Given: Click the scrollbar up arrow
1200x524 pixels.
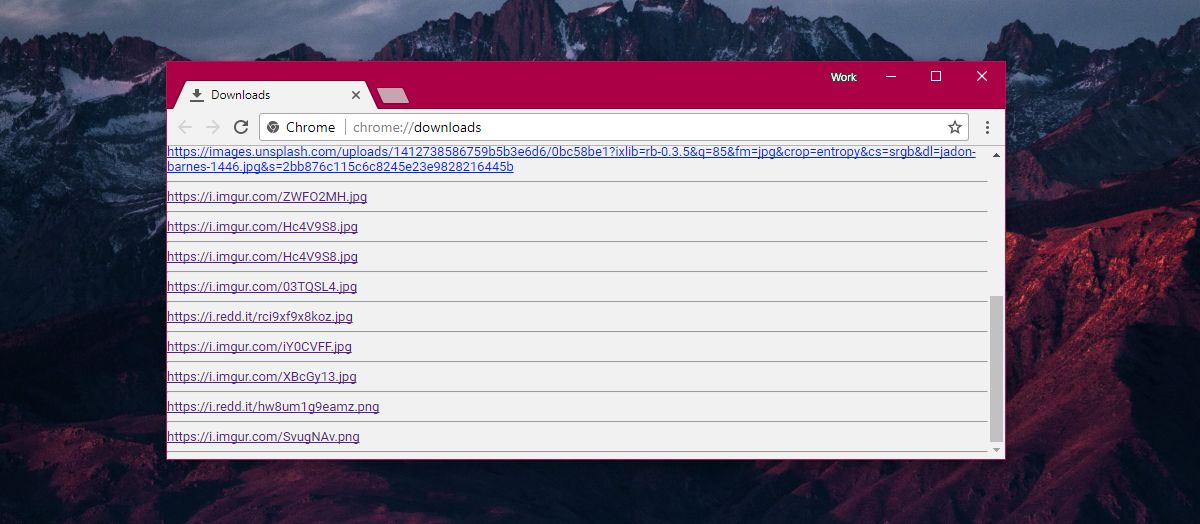Looking at the screenshot, I should (x=995, y=154).
